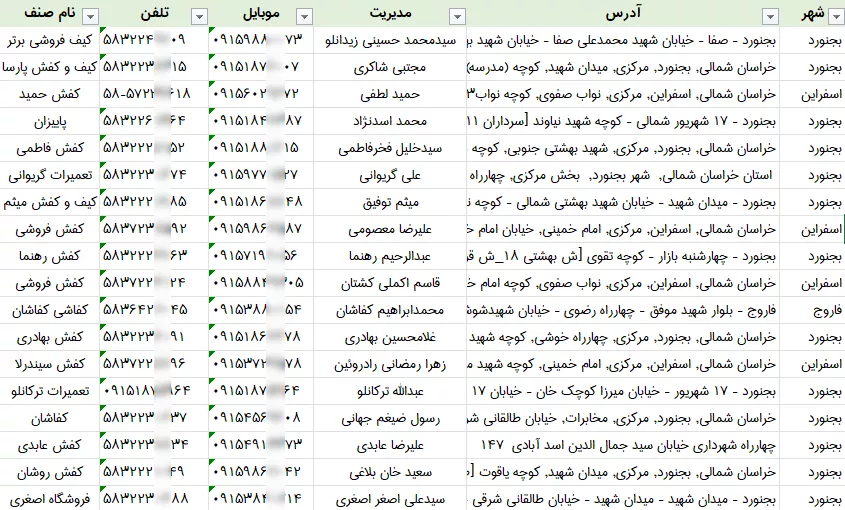Viewport: 845px width, 510px height.
Task: Select shop name cell پاییزان
Action: tap(50, 121)
